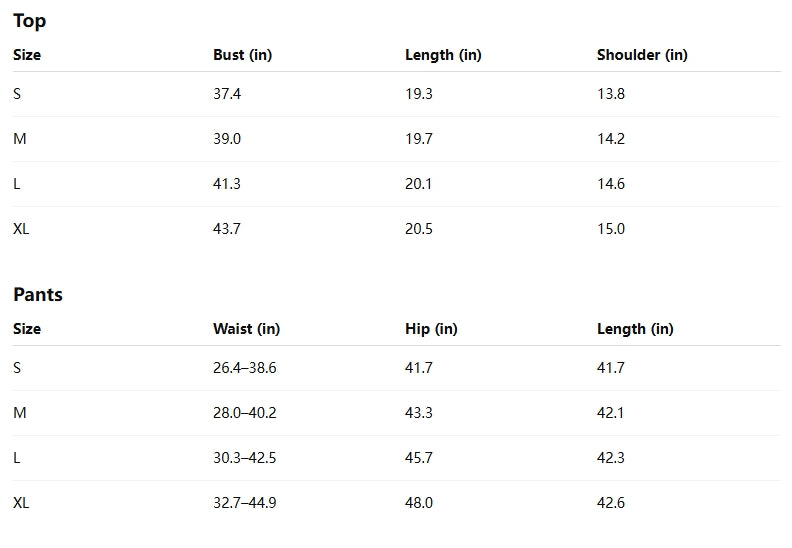Select waist range 32.7–44.9
The image size is (792, 548).
(244, 503)
